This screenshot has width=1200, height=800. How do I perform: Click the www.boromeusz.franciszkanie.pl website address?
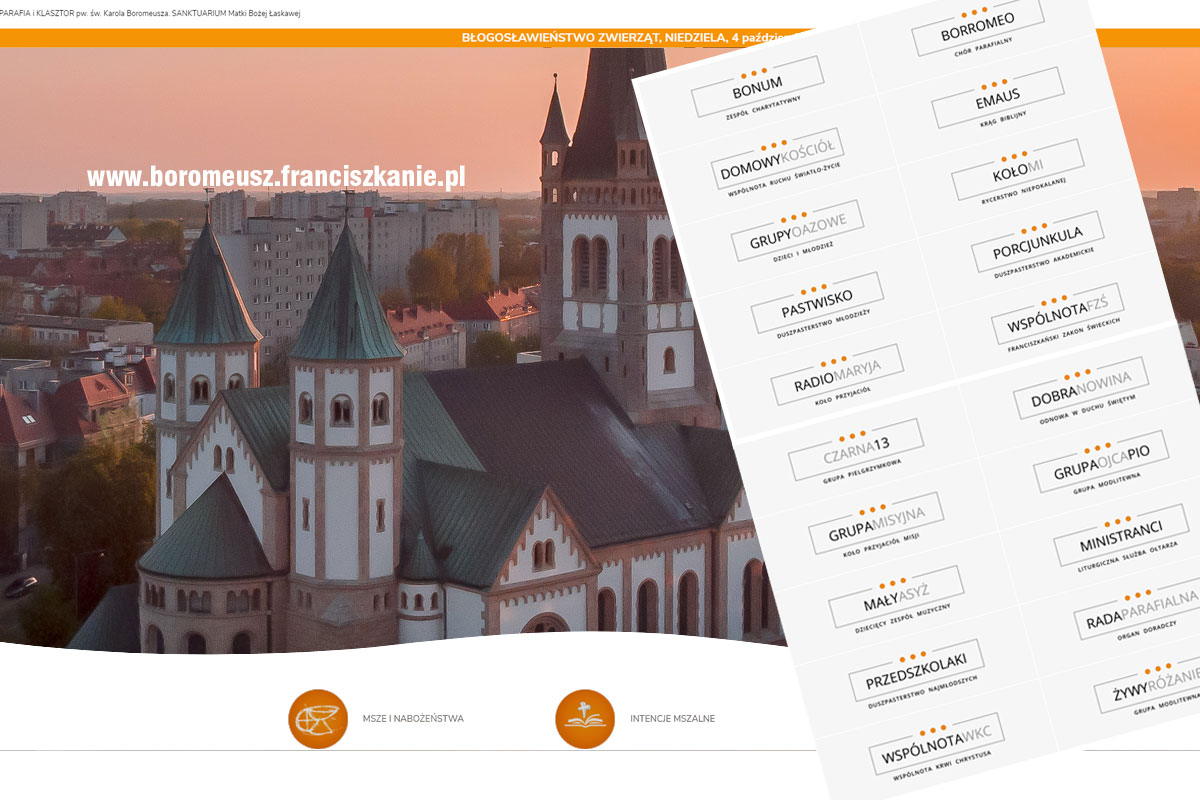point(276,177)
